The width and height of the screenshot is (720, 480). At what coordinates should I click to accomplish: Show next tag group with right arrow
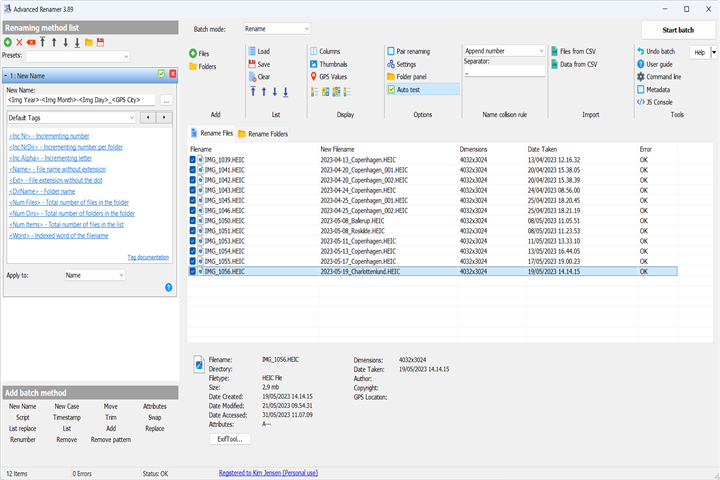coord(164,118)
